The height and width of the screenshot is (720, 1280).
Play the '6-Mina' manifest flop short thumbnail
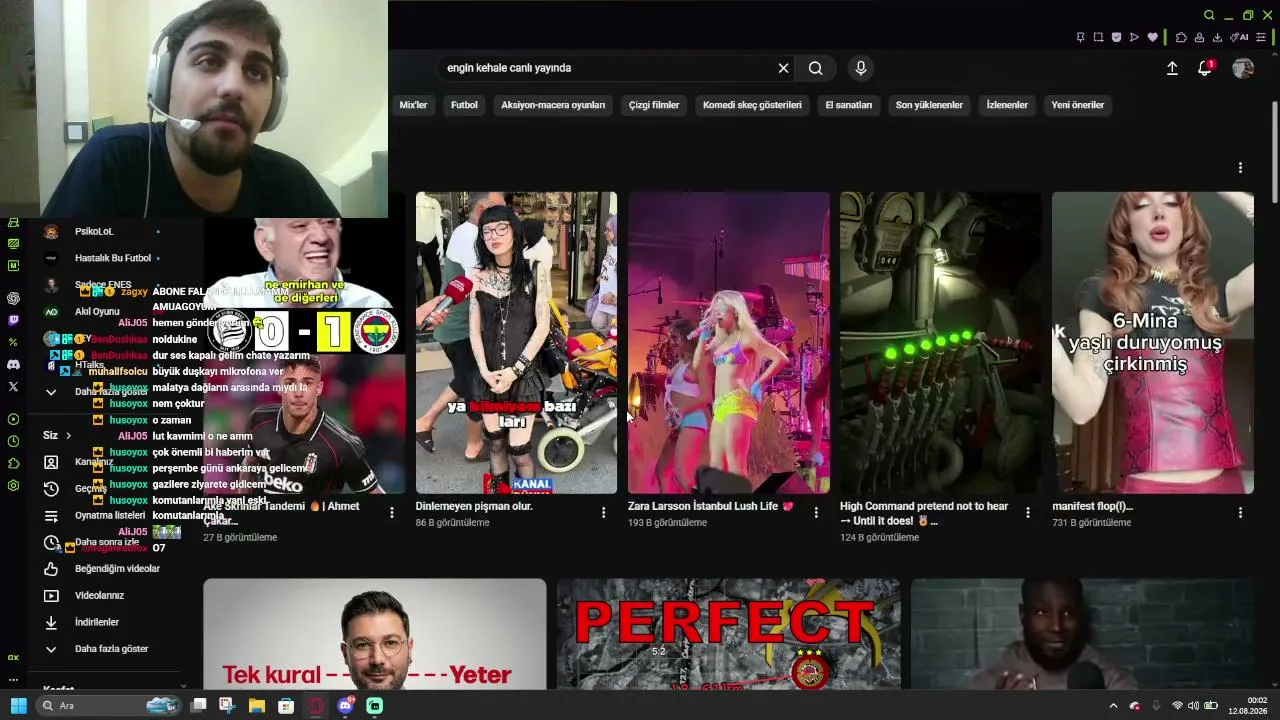(x=1153, y=343)
